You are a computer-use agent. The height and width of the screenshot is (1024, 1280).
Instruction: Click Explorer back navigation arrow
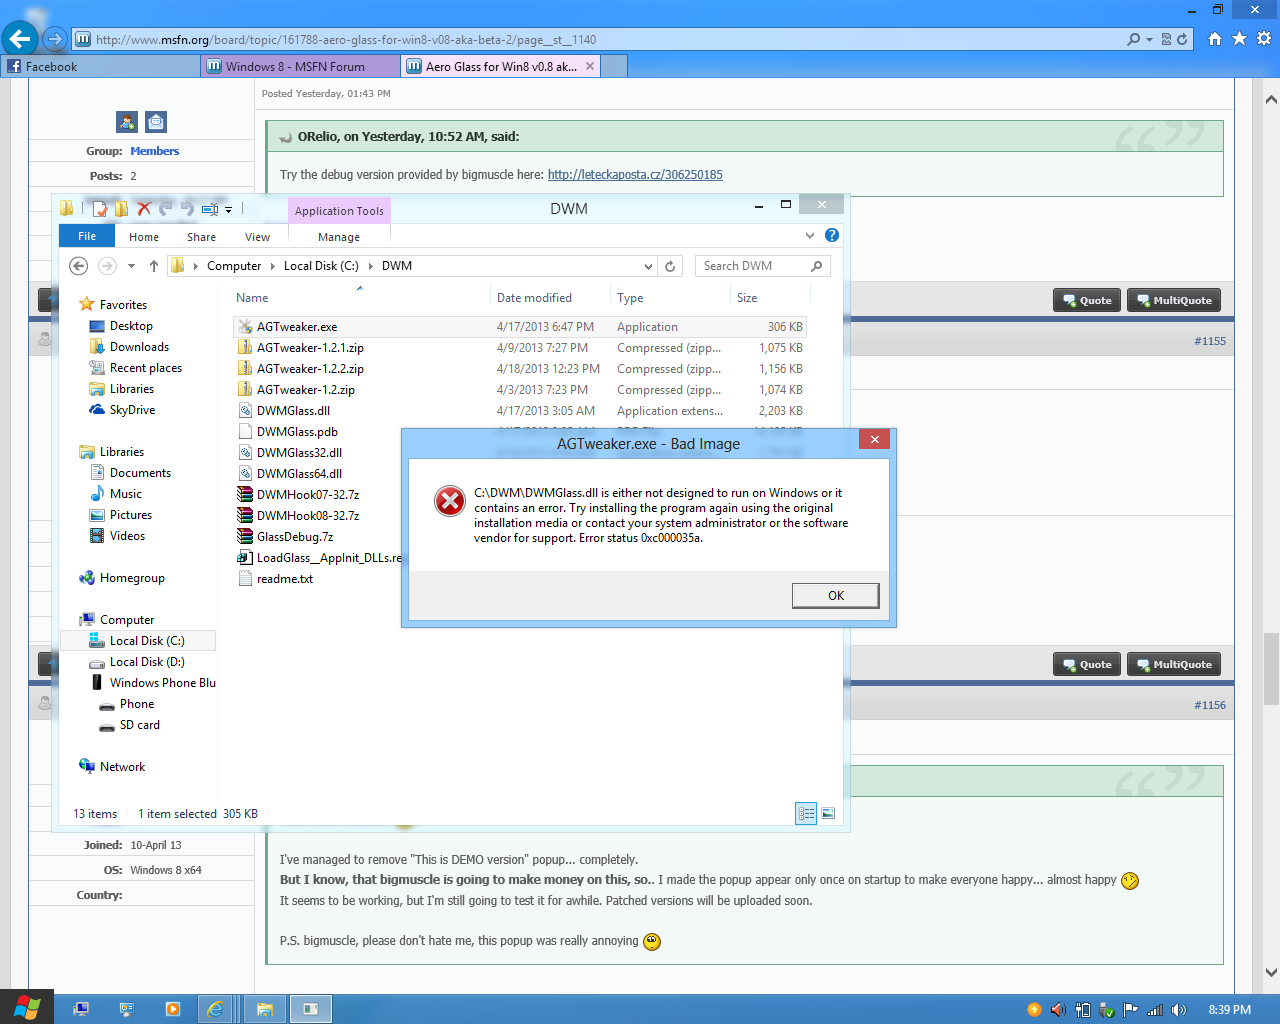(79, 266)
